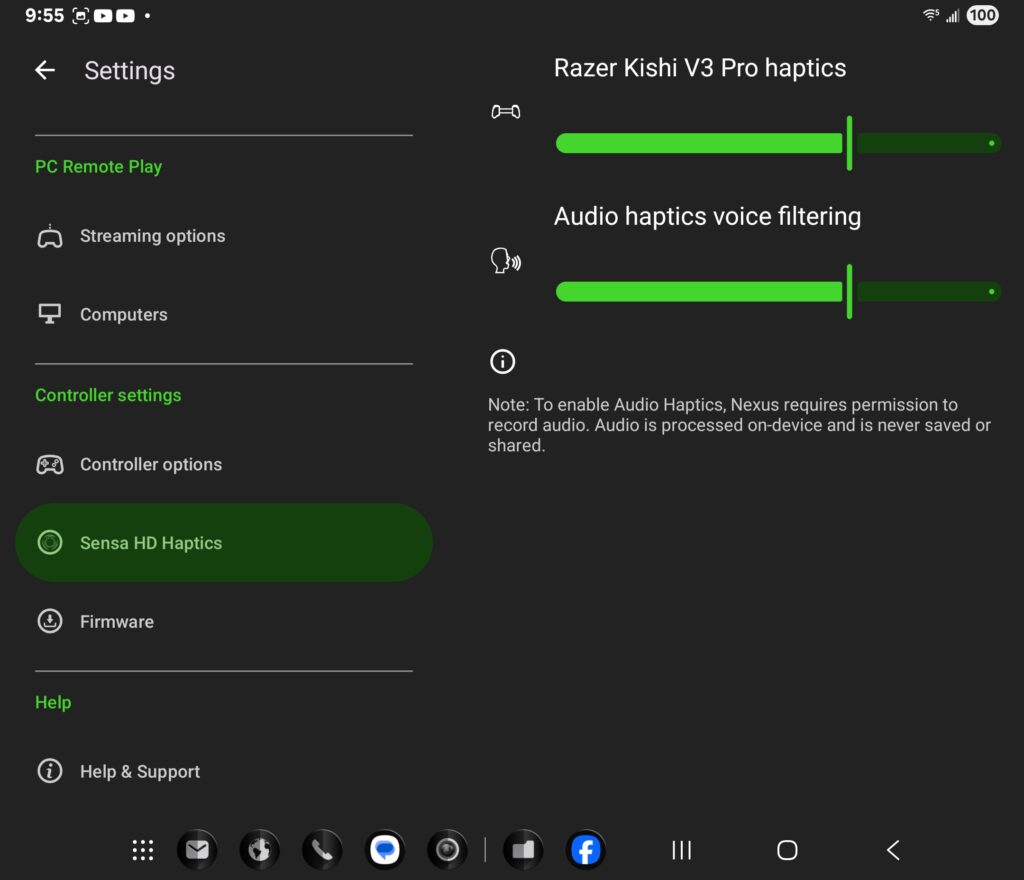Open Streaming options menu item
The width and height of the screenshot is (1024, 880).
coord(223,236)
